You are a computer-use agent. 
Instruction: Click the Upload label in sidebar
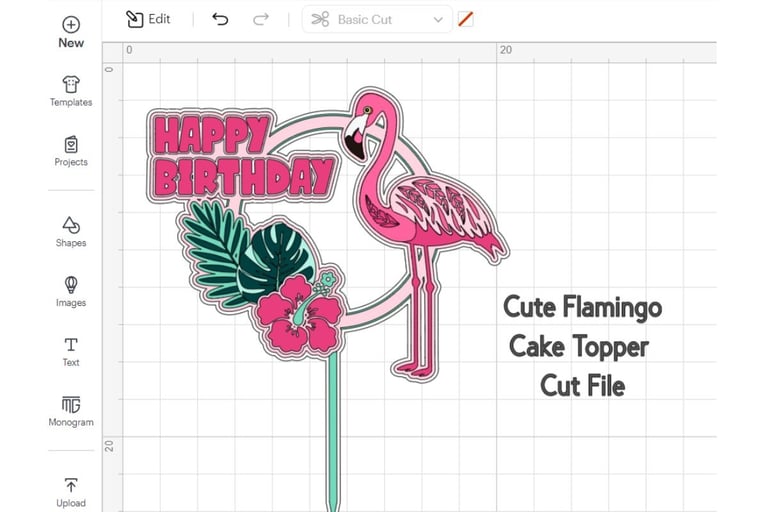click(x=71, y=503)
